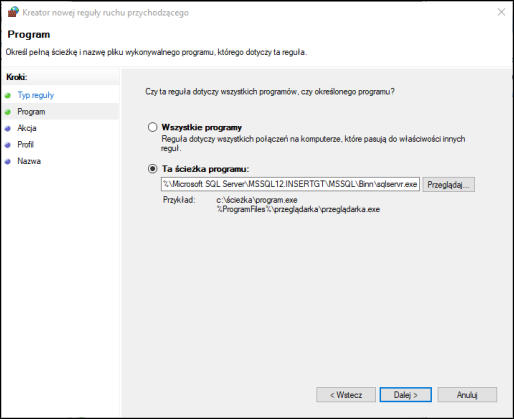Click the 'Program' page heading
Image resolution: width=514 pixels, height=419 pixels.
click(x=29, y=34)
